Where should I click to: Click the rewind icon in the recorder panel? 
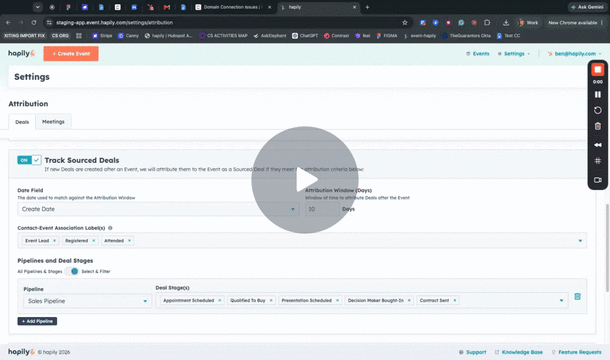pyautogui.click(x=598, y=145)
